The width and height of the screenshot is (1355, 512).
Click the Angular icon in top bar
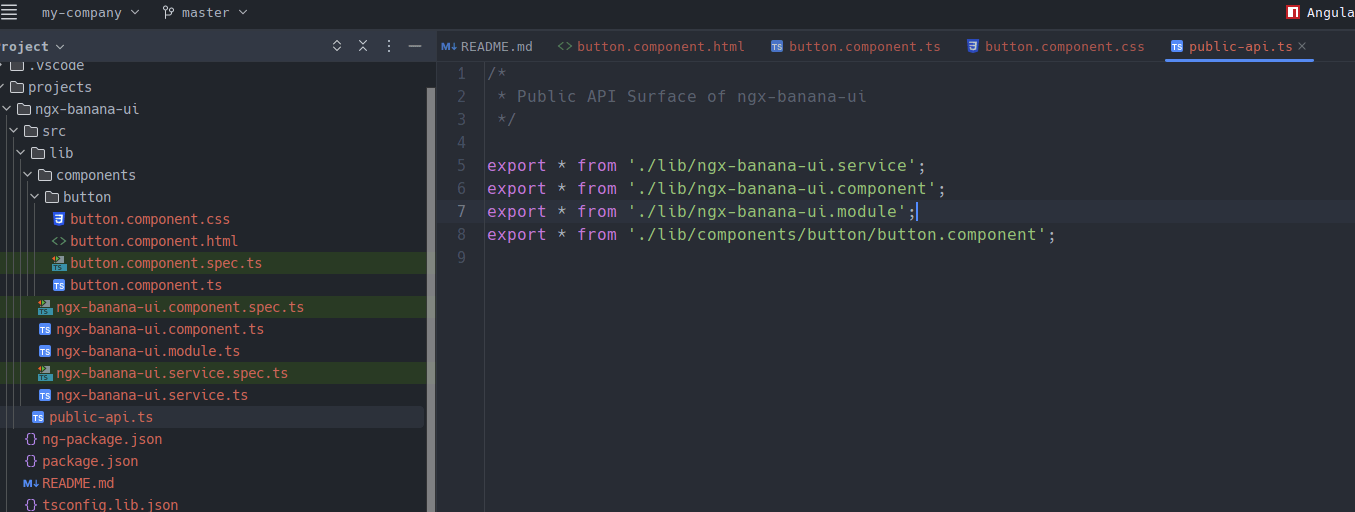1293,12
